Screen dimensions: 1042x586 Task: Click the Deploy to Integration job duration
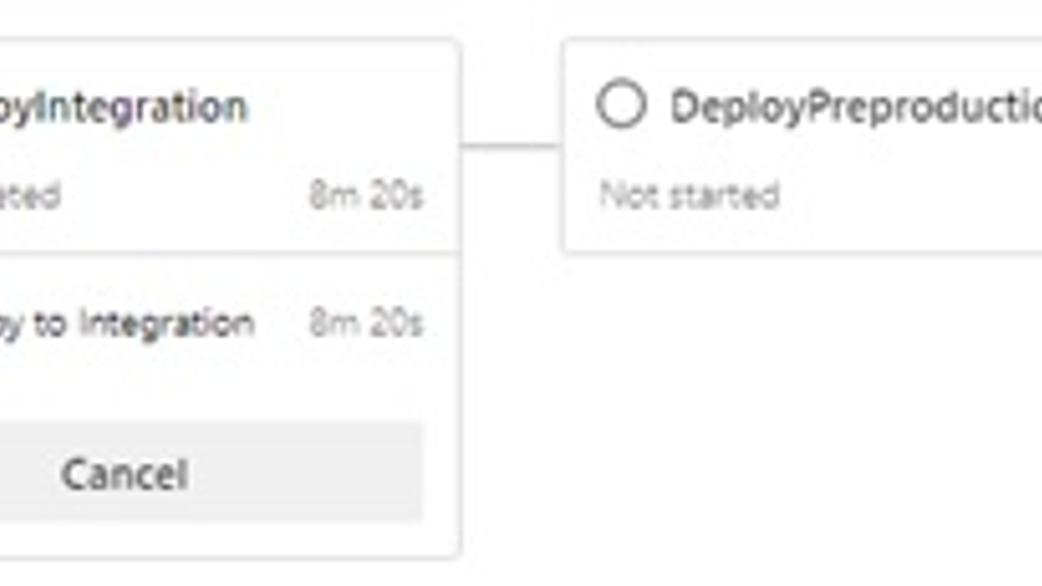[366, 323]
